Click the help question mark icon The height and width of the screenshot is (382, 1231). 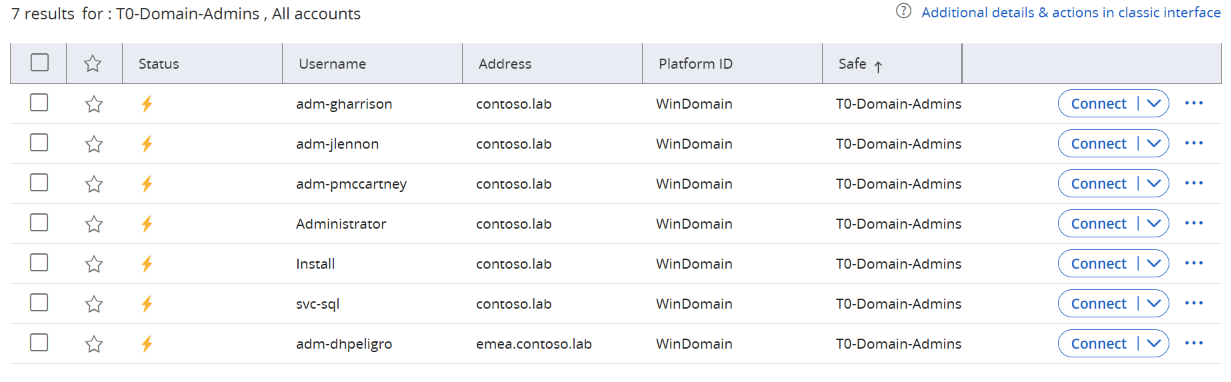point(904,12)
